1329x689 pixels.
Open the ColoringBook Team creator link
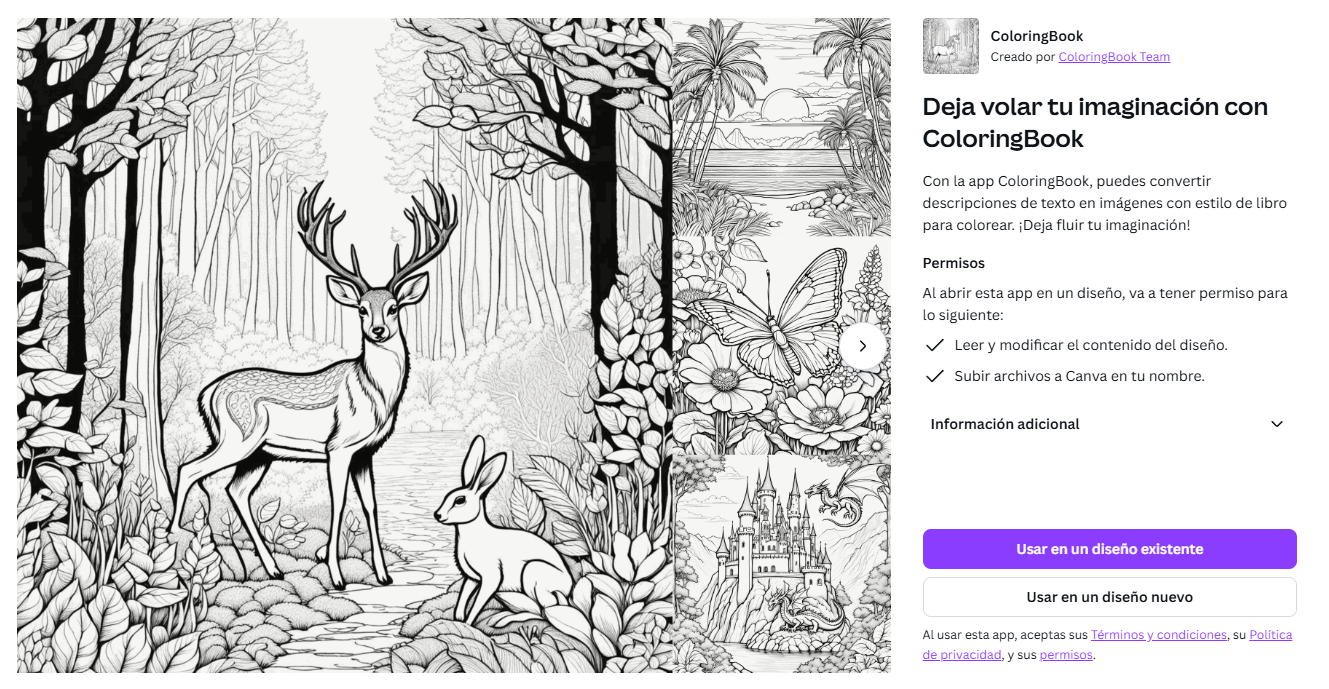point(1114,57)
